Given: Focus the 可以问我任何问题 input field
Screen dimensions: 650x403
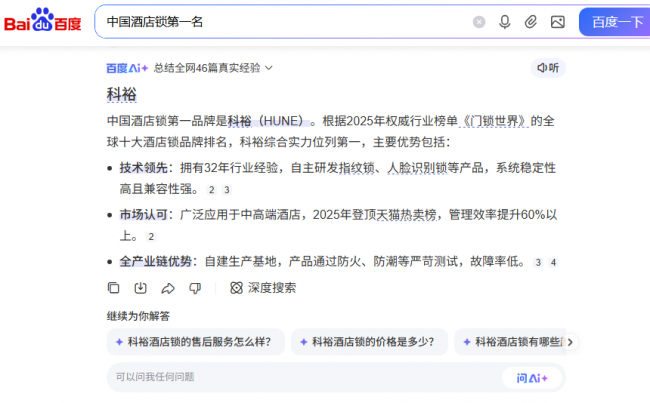Looking at the screenshot, I should [305, 377].
